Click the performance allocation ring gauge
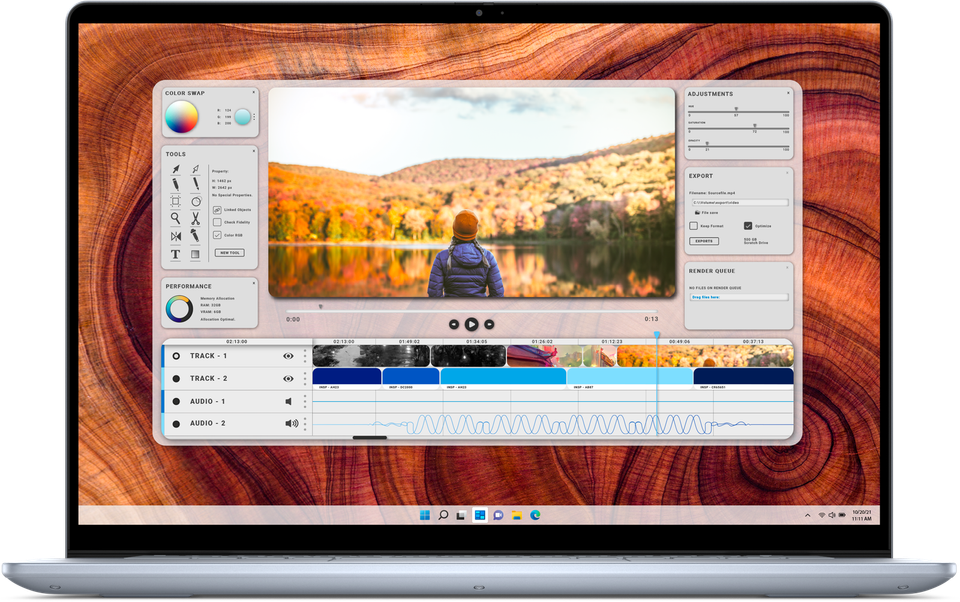This screenshot has width=960, height=602. (179, 309)
